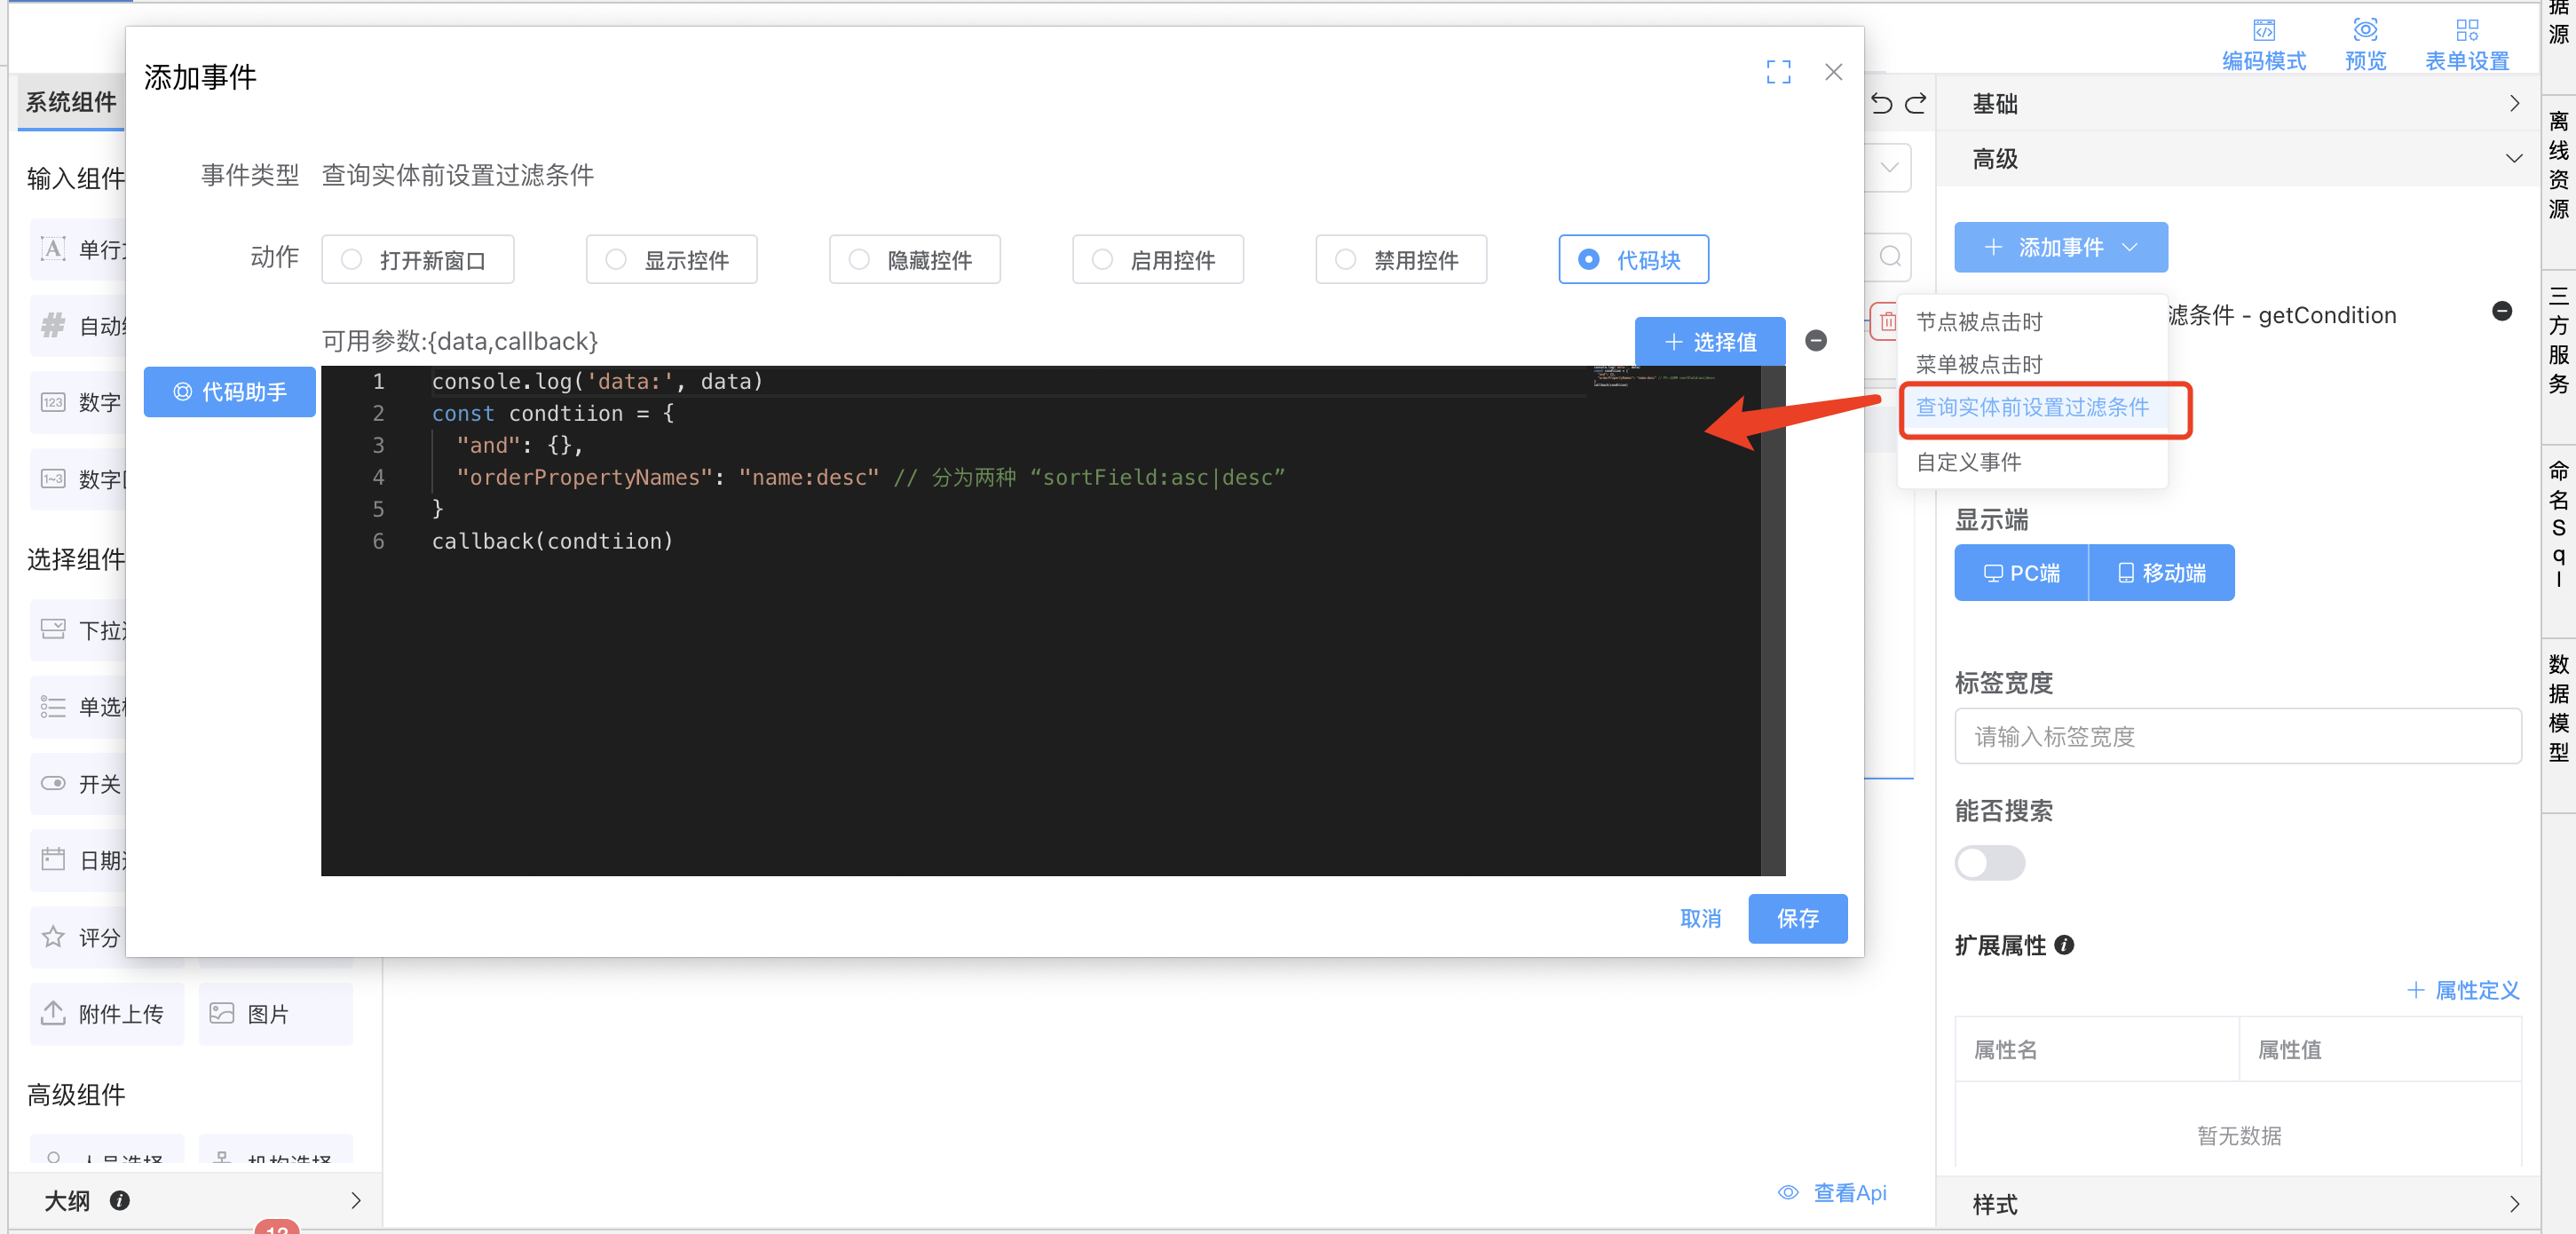2576x1234 pixels.
Task: Click the undo arrow icon
Action: click(1881, 104)
